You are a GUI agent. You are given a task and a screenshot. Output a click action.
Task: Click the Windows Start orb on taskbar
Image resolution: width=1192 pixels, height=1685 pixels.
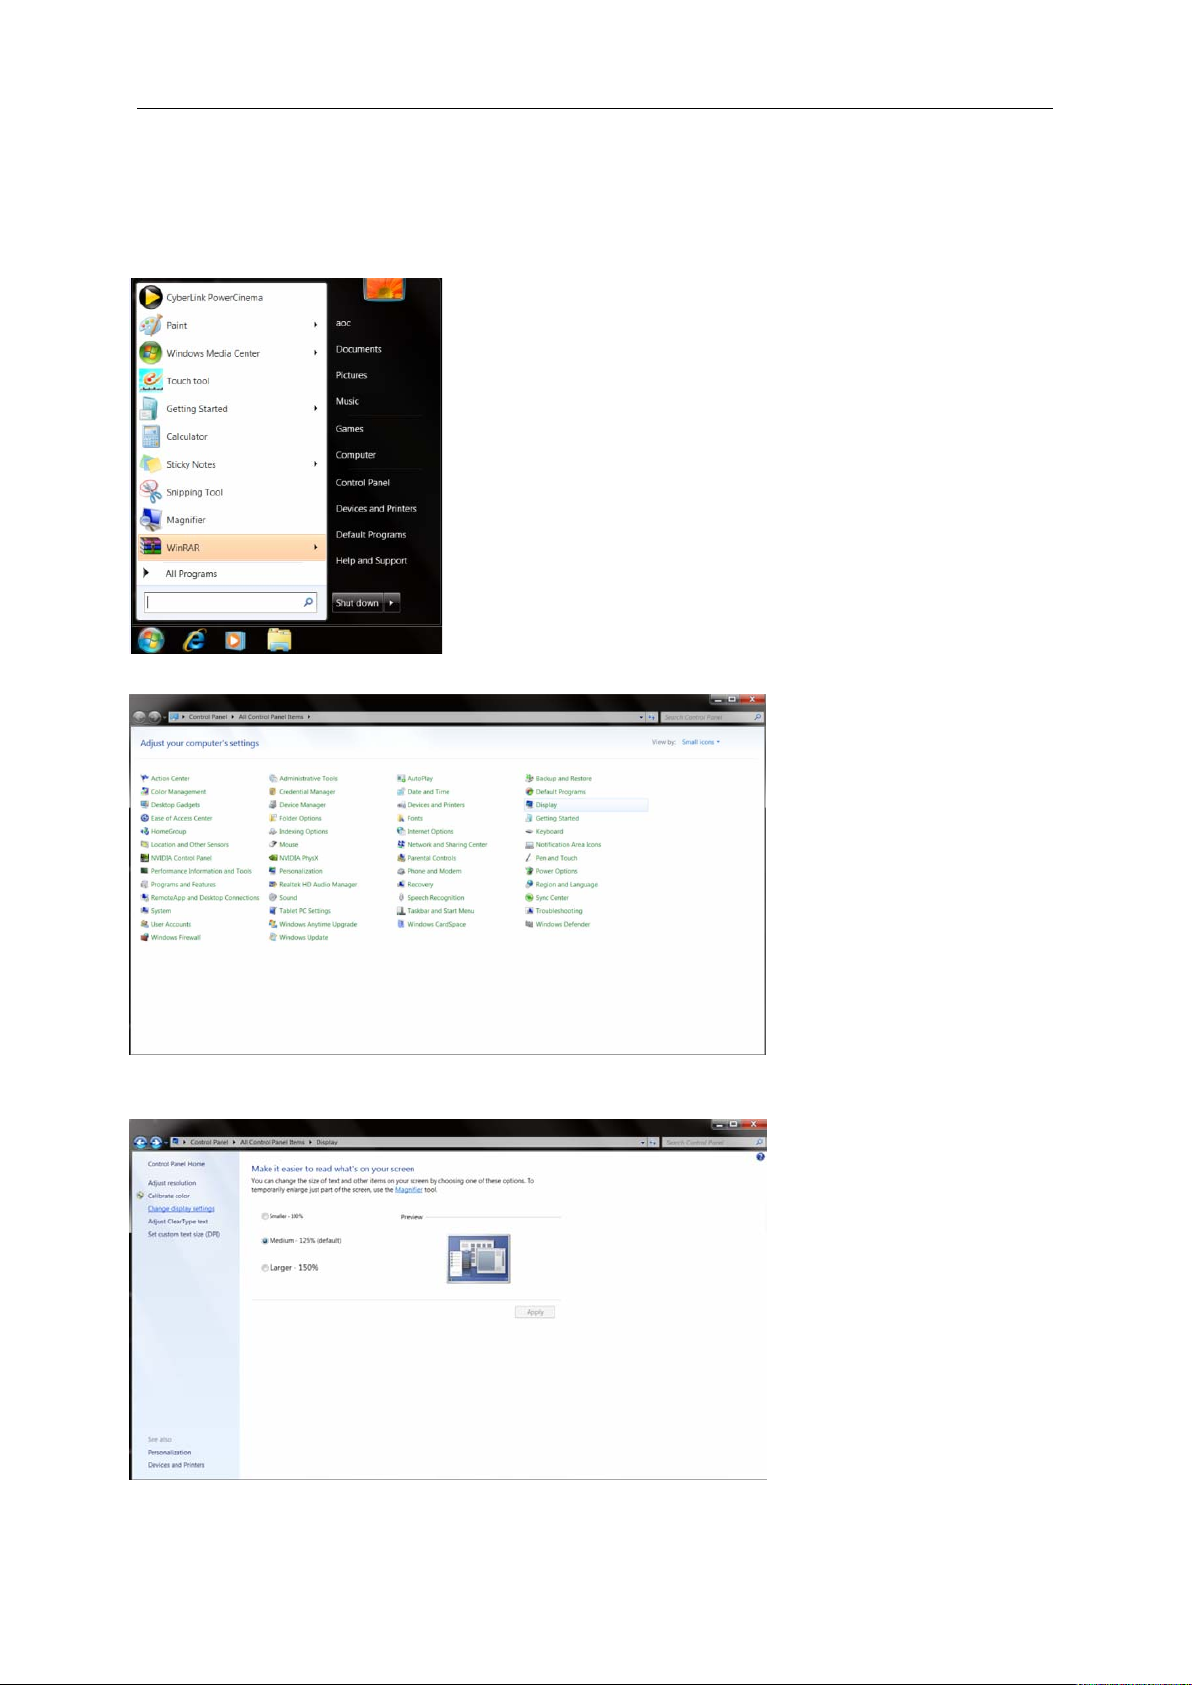click(151, 640)
